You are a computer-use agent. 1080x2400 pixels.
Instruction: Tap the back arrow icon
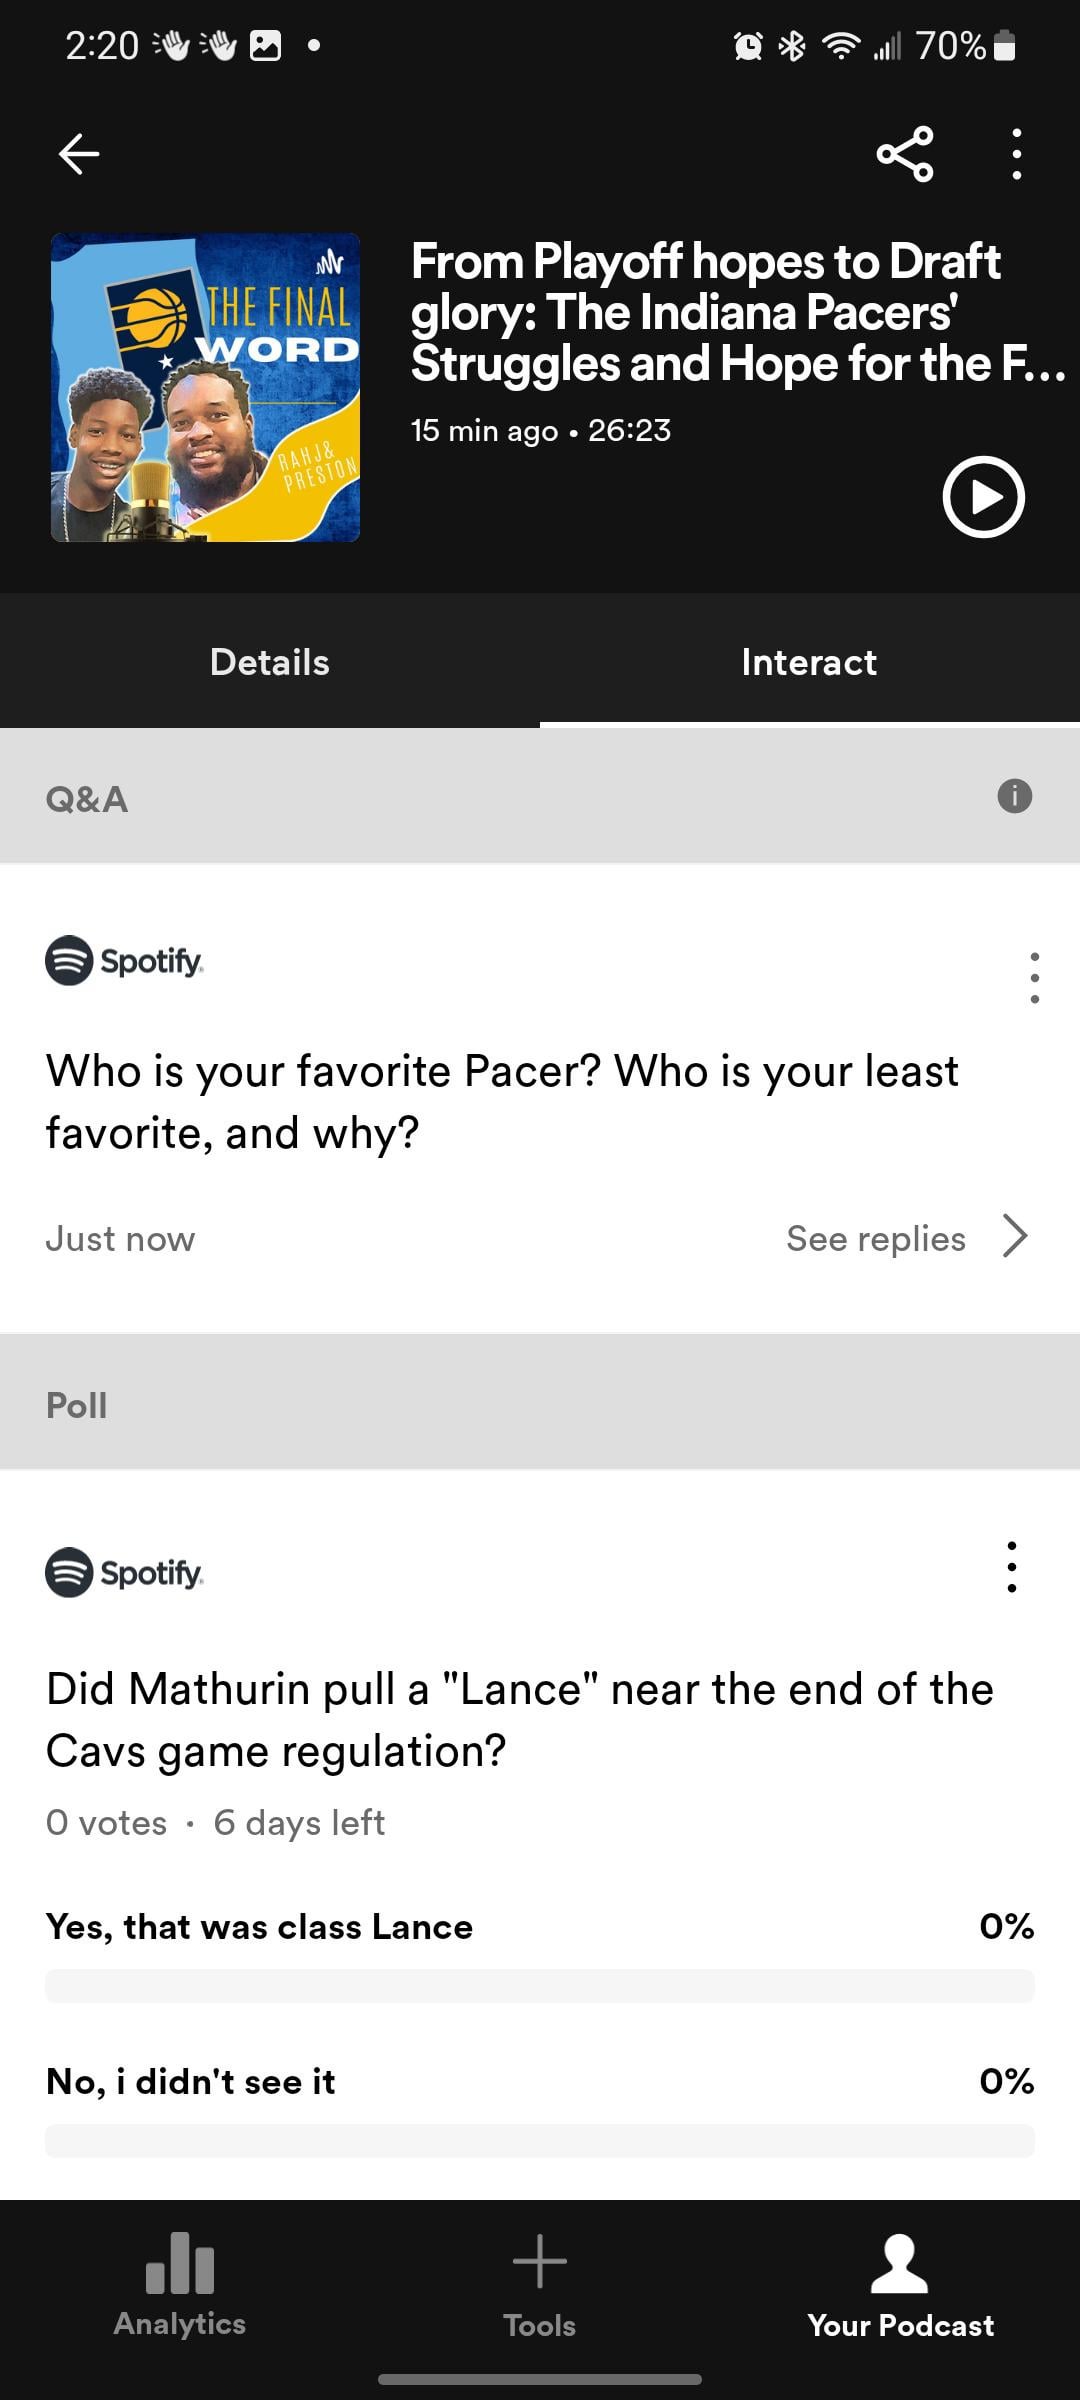79,154
